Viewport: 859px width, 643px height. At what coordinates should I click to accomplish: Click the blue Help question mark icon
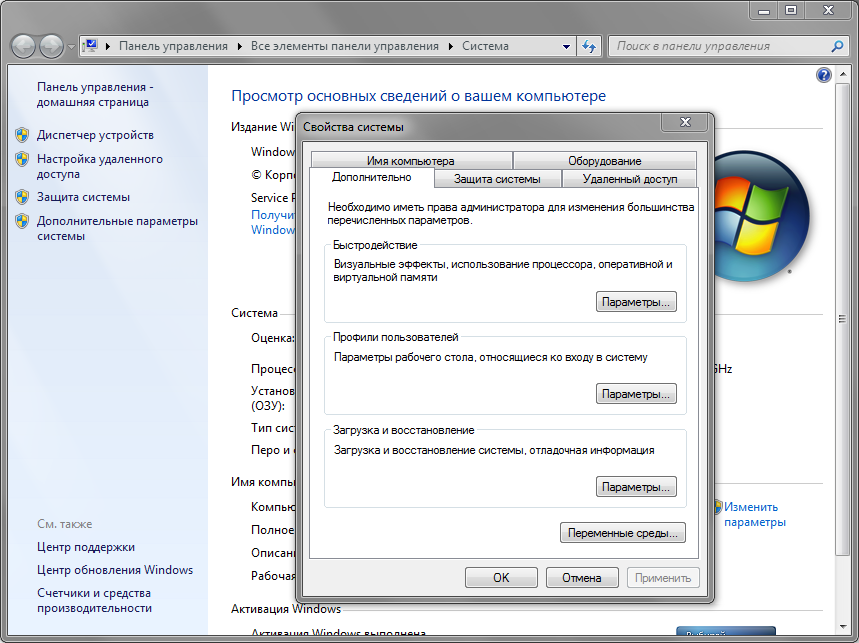click(x=822, y=74)
